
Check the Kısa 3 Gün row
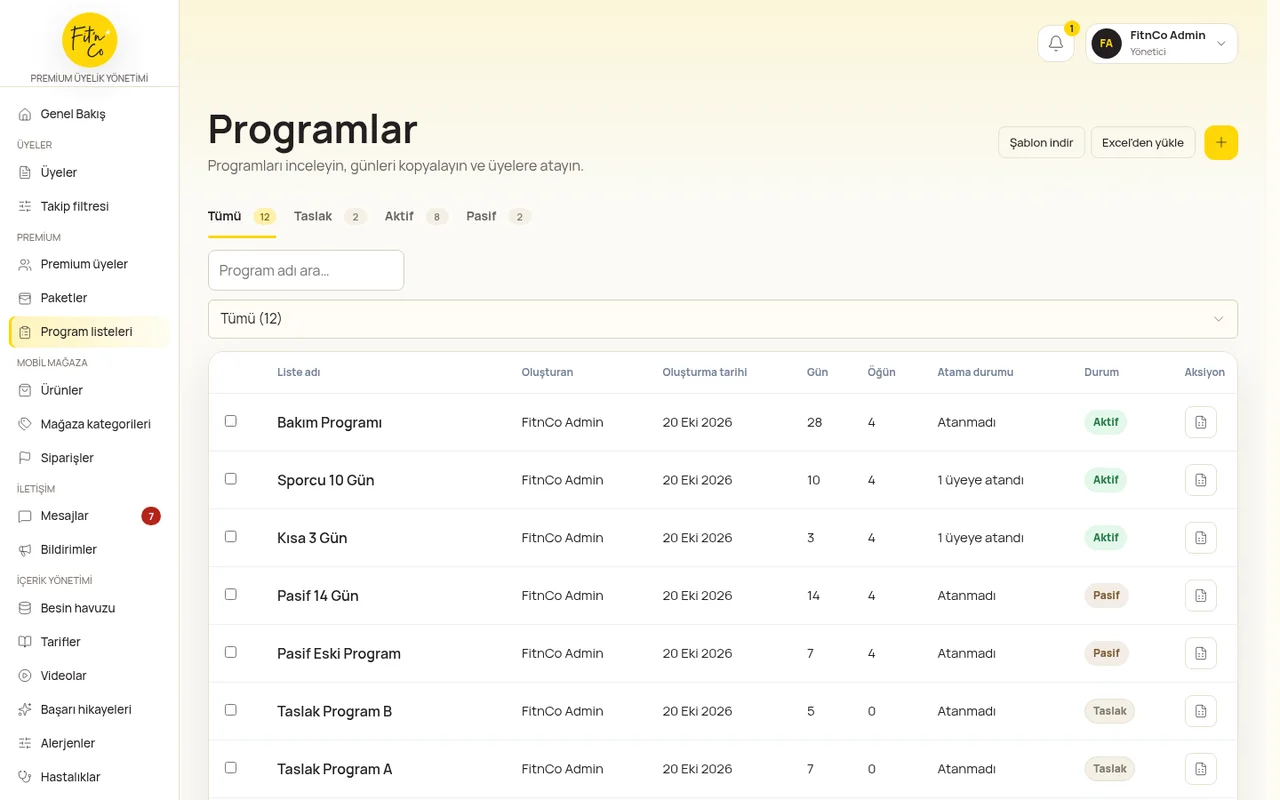pos(231,537)
